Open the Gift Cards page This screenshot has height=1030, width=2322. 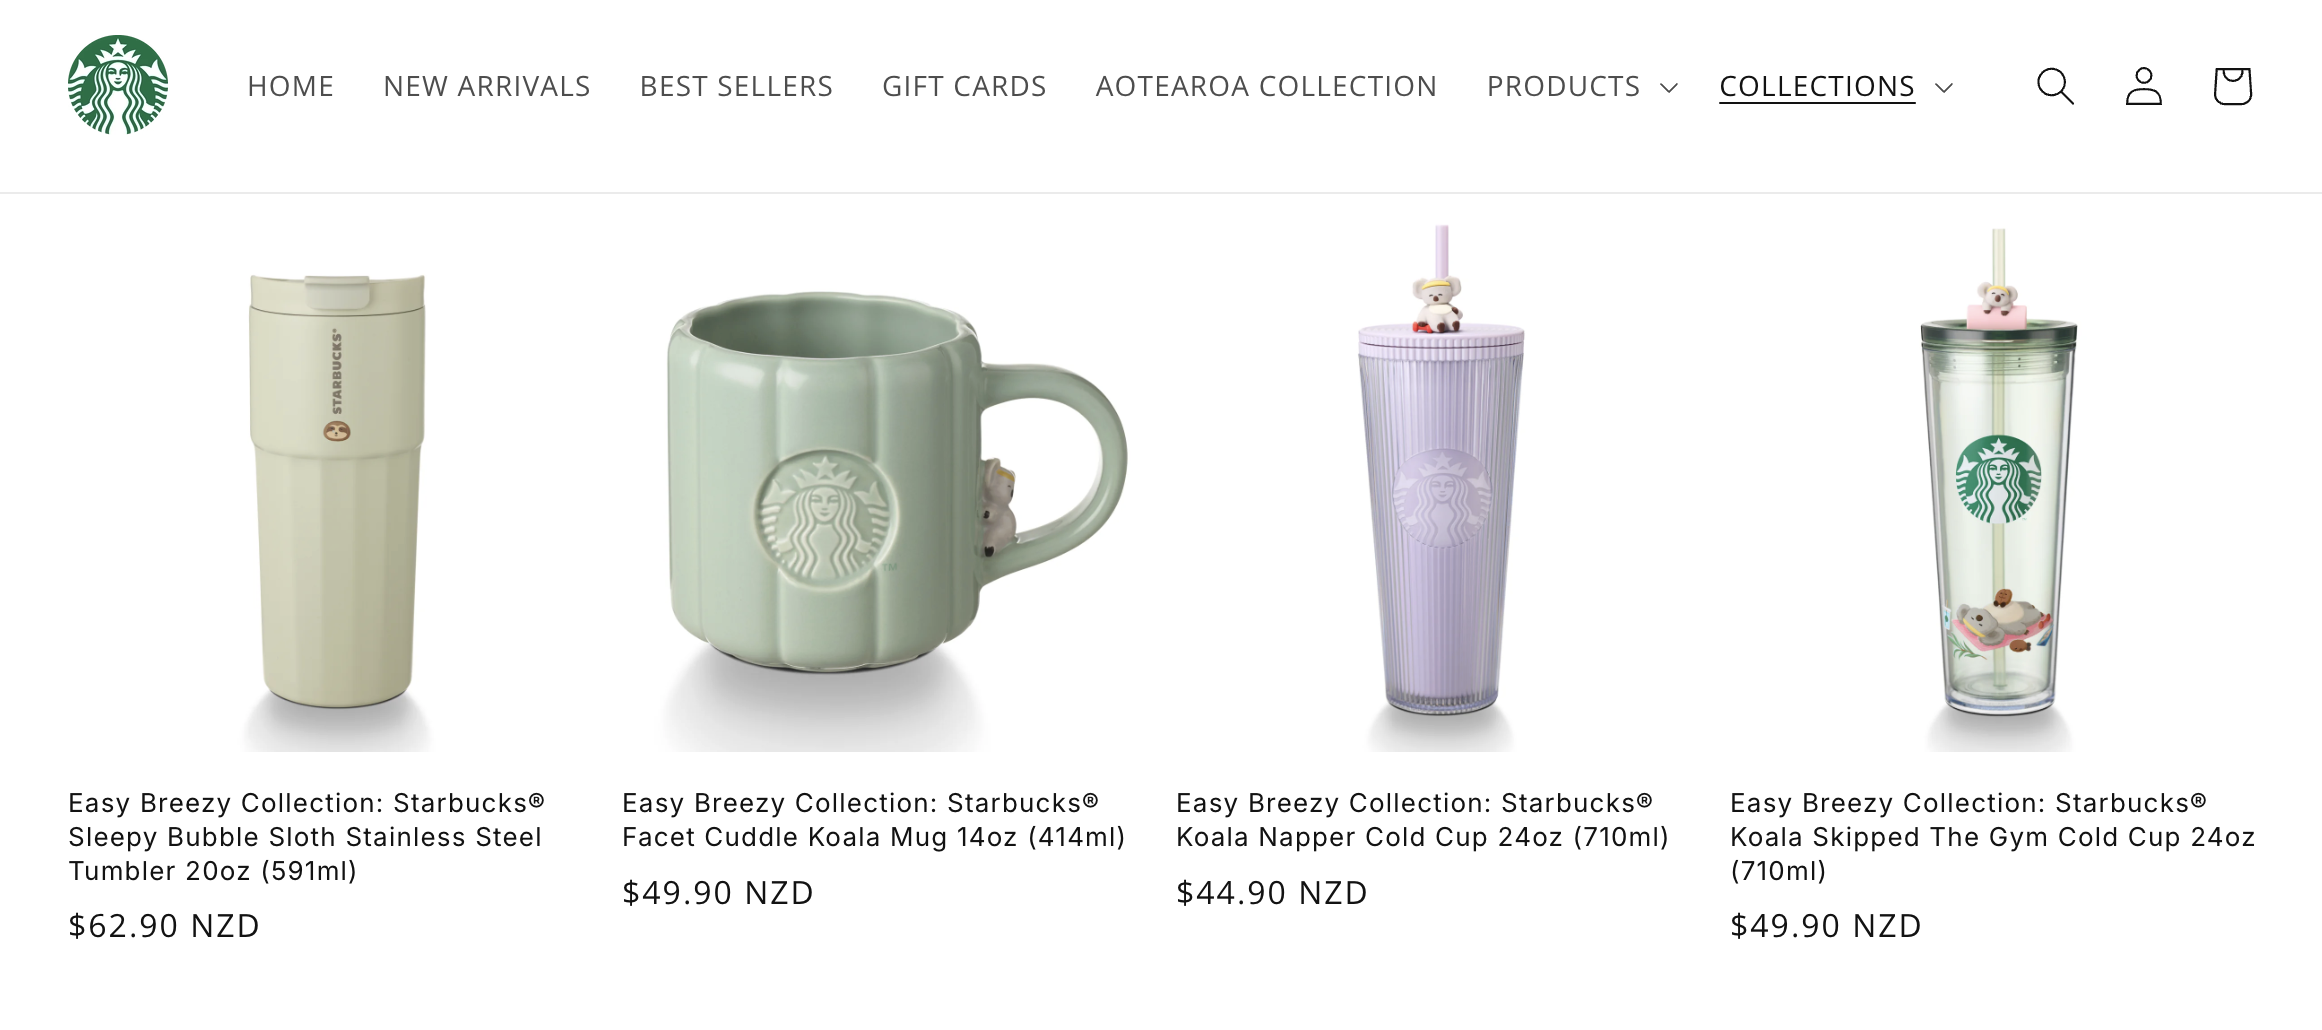pos(964,86)
